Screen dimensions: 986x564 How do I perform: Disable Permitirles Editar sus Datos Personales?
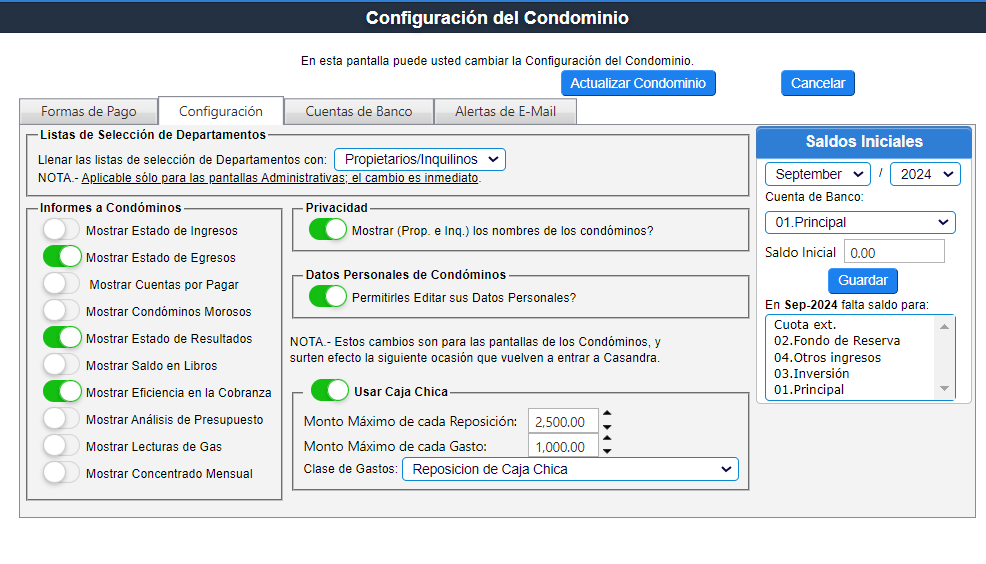click(327, 297)
